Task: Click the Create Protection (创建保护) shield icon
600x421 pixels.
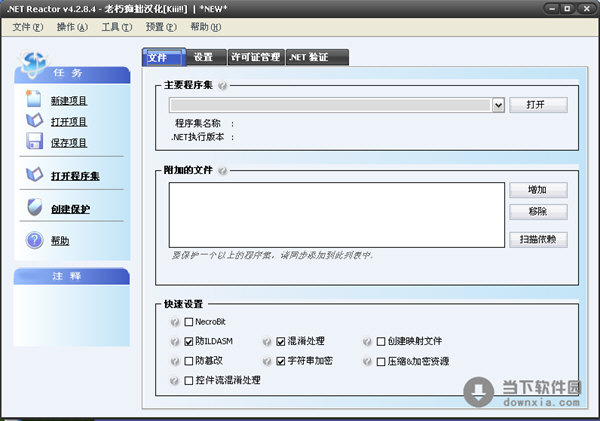Action: (34, 207)
